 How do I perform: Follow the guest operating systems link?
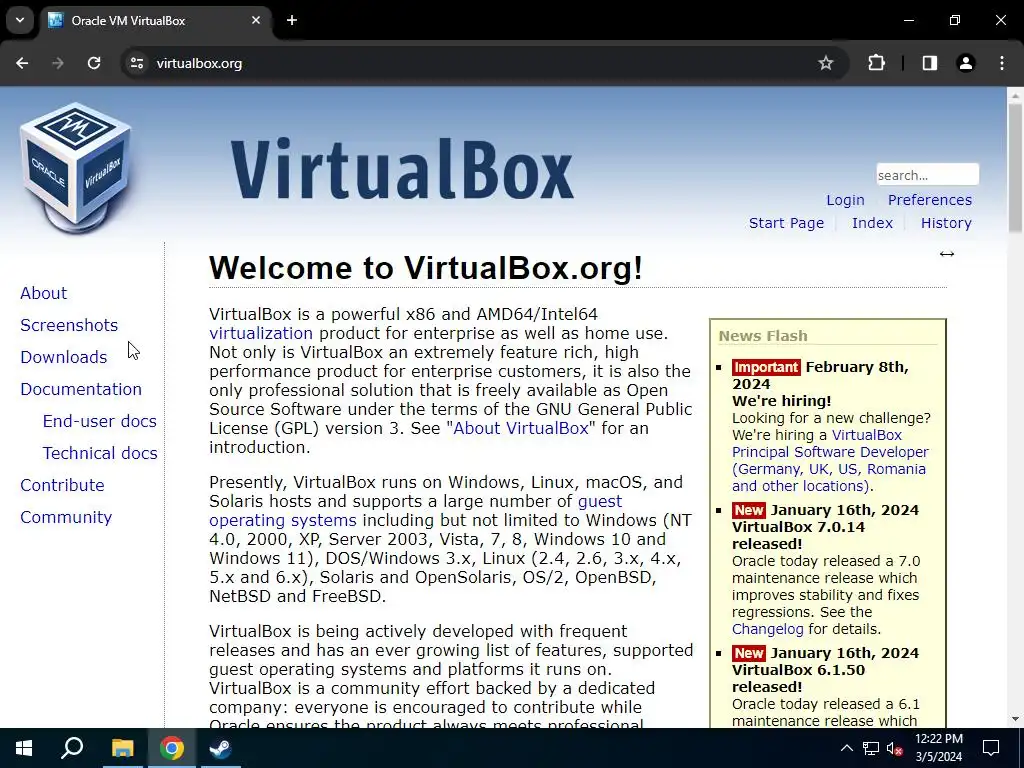415,511
